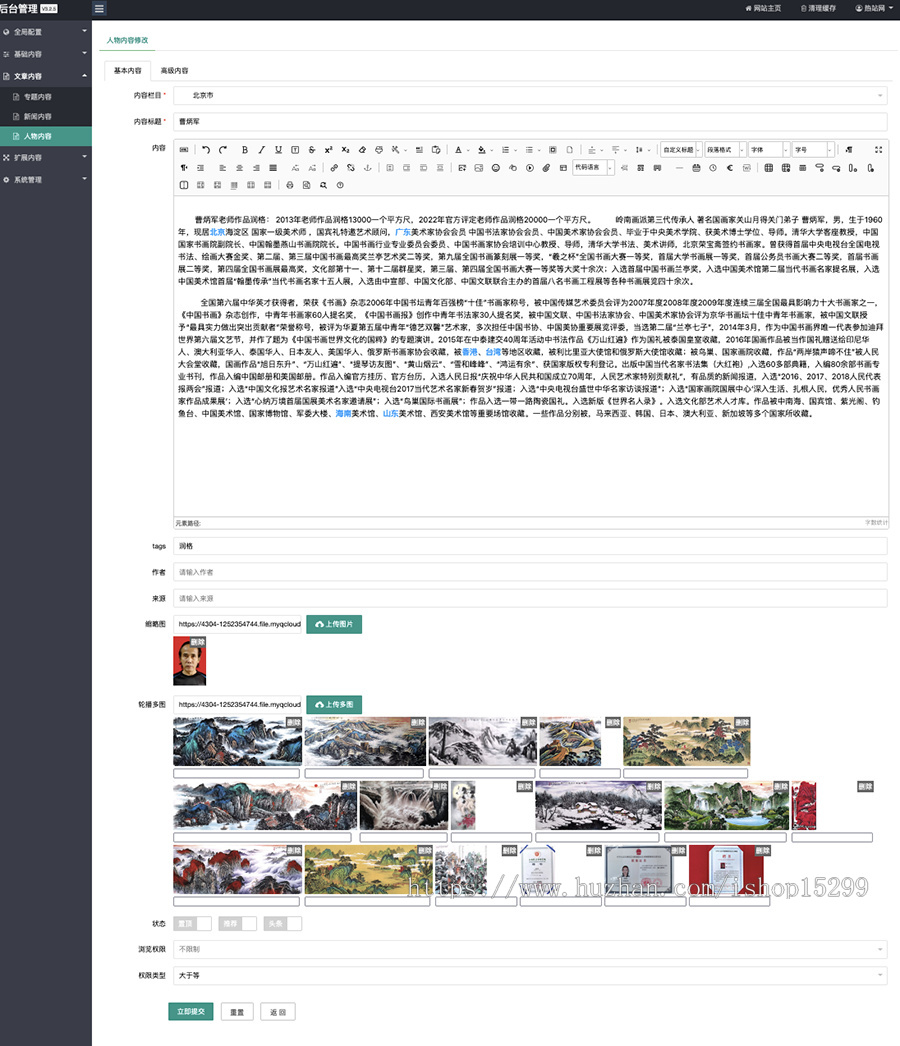
Task: Apply subscript formatting
Action: (x=345, y=150)
